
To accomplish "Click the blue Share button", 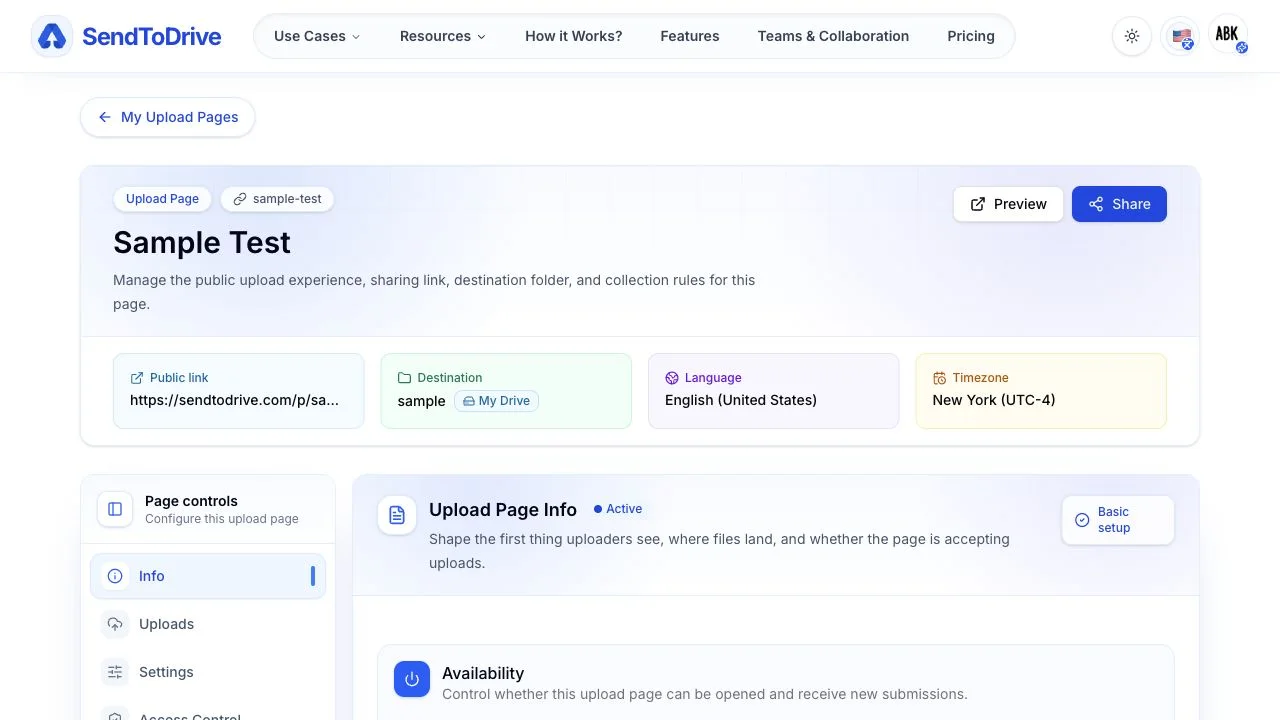I will [x=1119, y=204].
